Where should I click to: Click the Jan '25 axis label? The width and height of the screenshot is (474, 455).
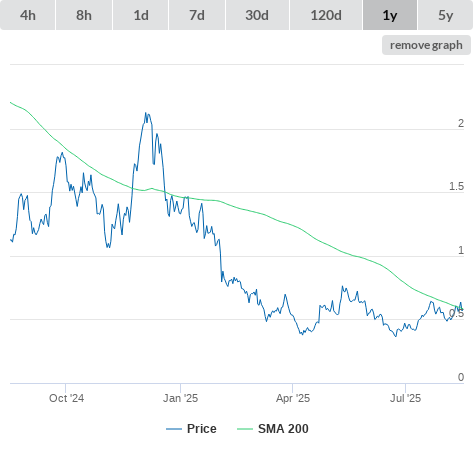pos(180,398)
